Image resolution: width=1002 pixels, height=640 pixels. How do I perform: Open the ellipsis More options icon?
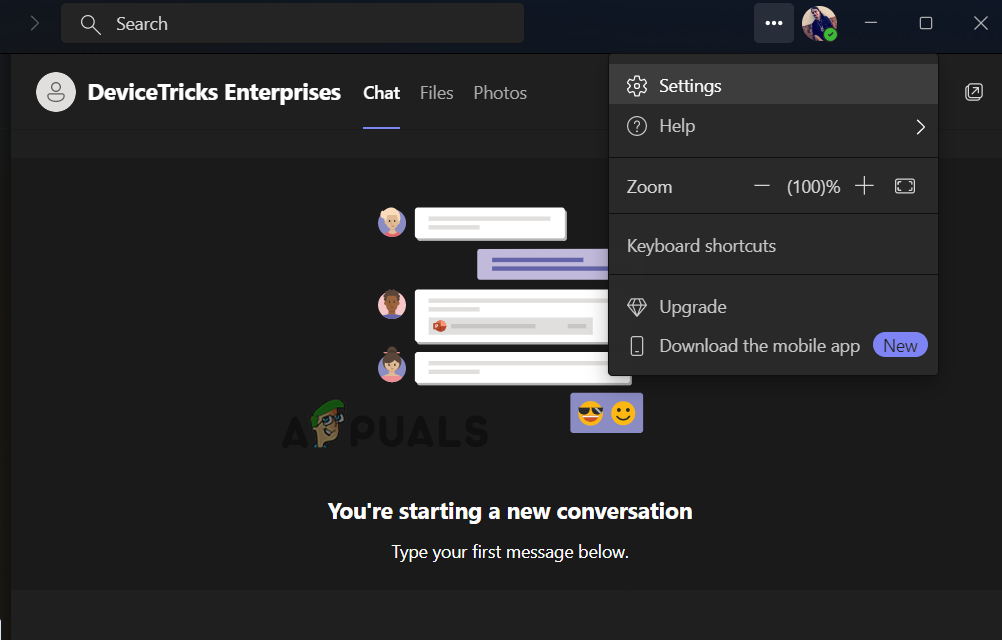[773, 23]
